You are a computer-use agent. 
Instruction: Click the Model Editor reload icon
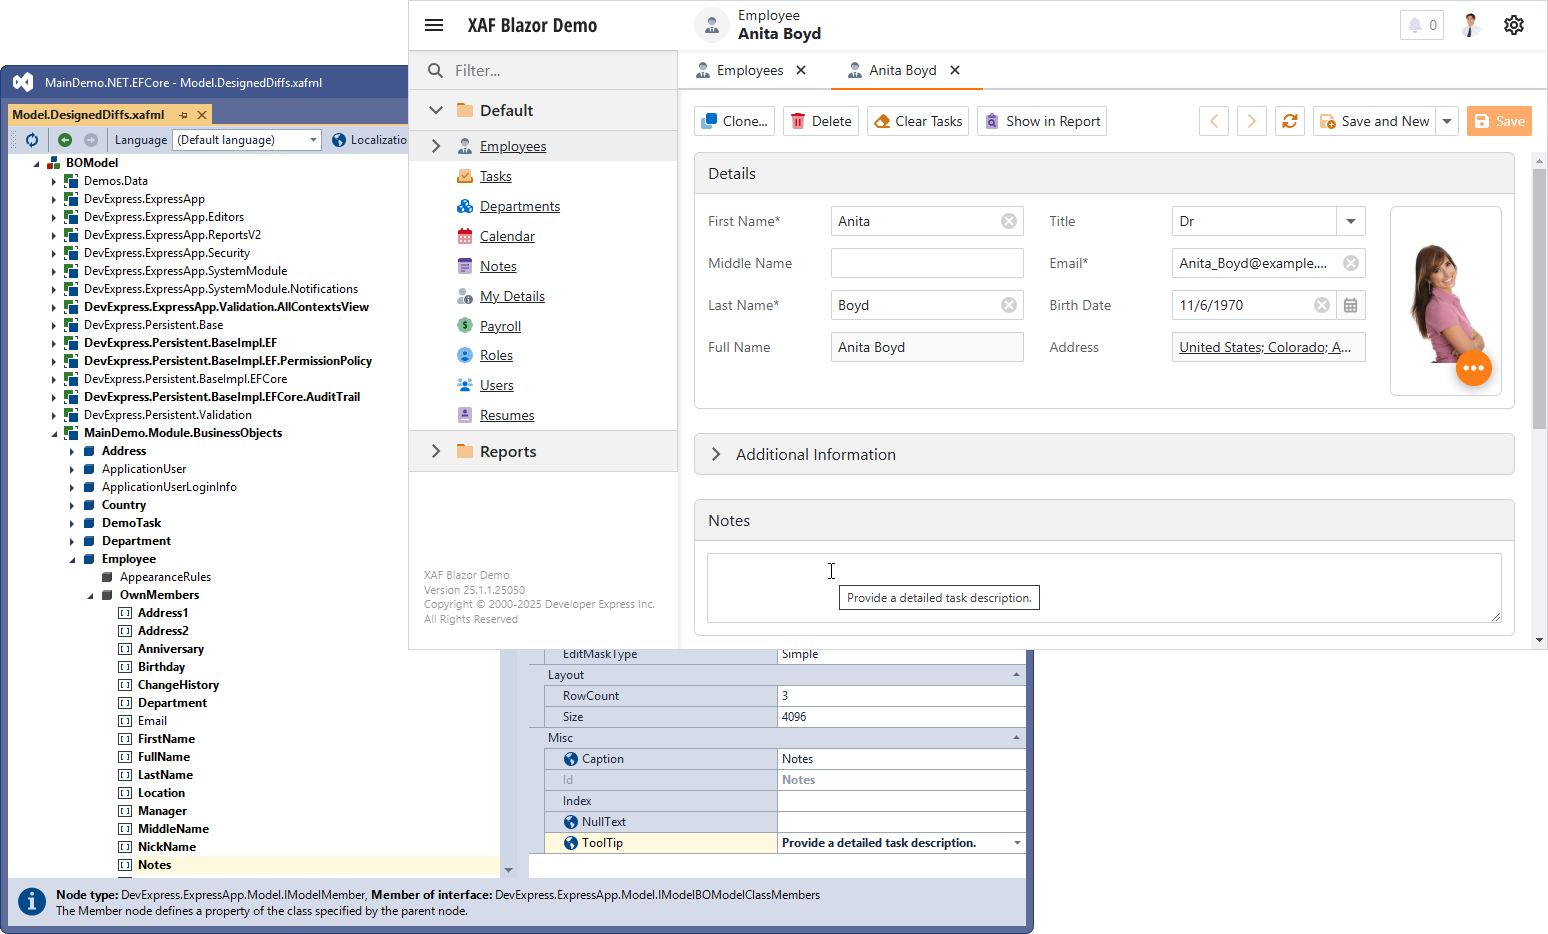click(x=32, y=140)
